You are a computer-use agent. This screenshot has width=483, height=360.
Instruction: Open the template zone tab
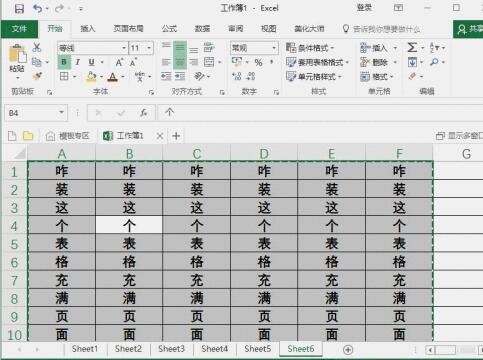pyautogui.click(x=68, y=136)
